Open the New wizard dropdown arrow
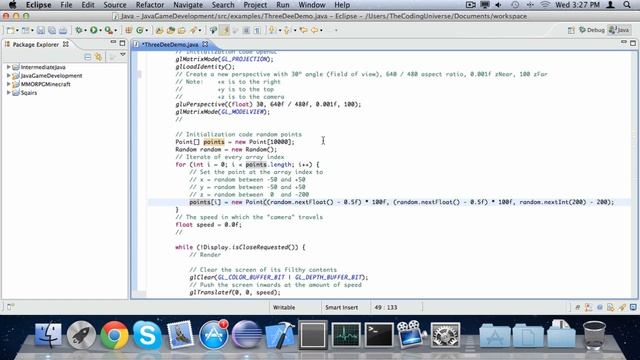The image size is (640, 360). click(17, 31)
